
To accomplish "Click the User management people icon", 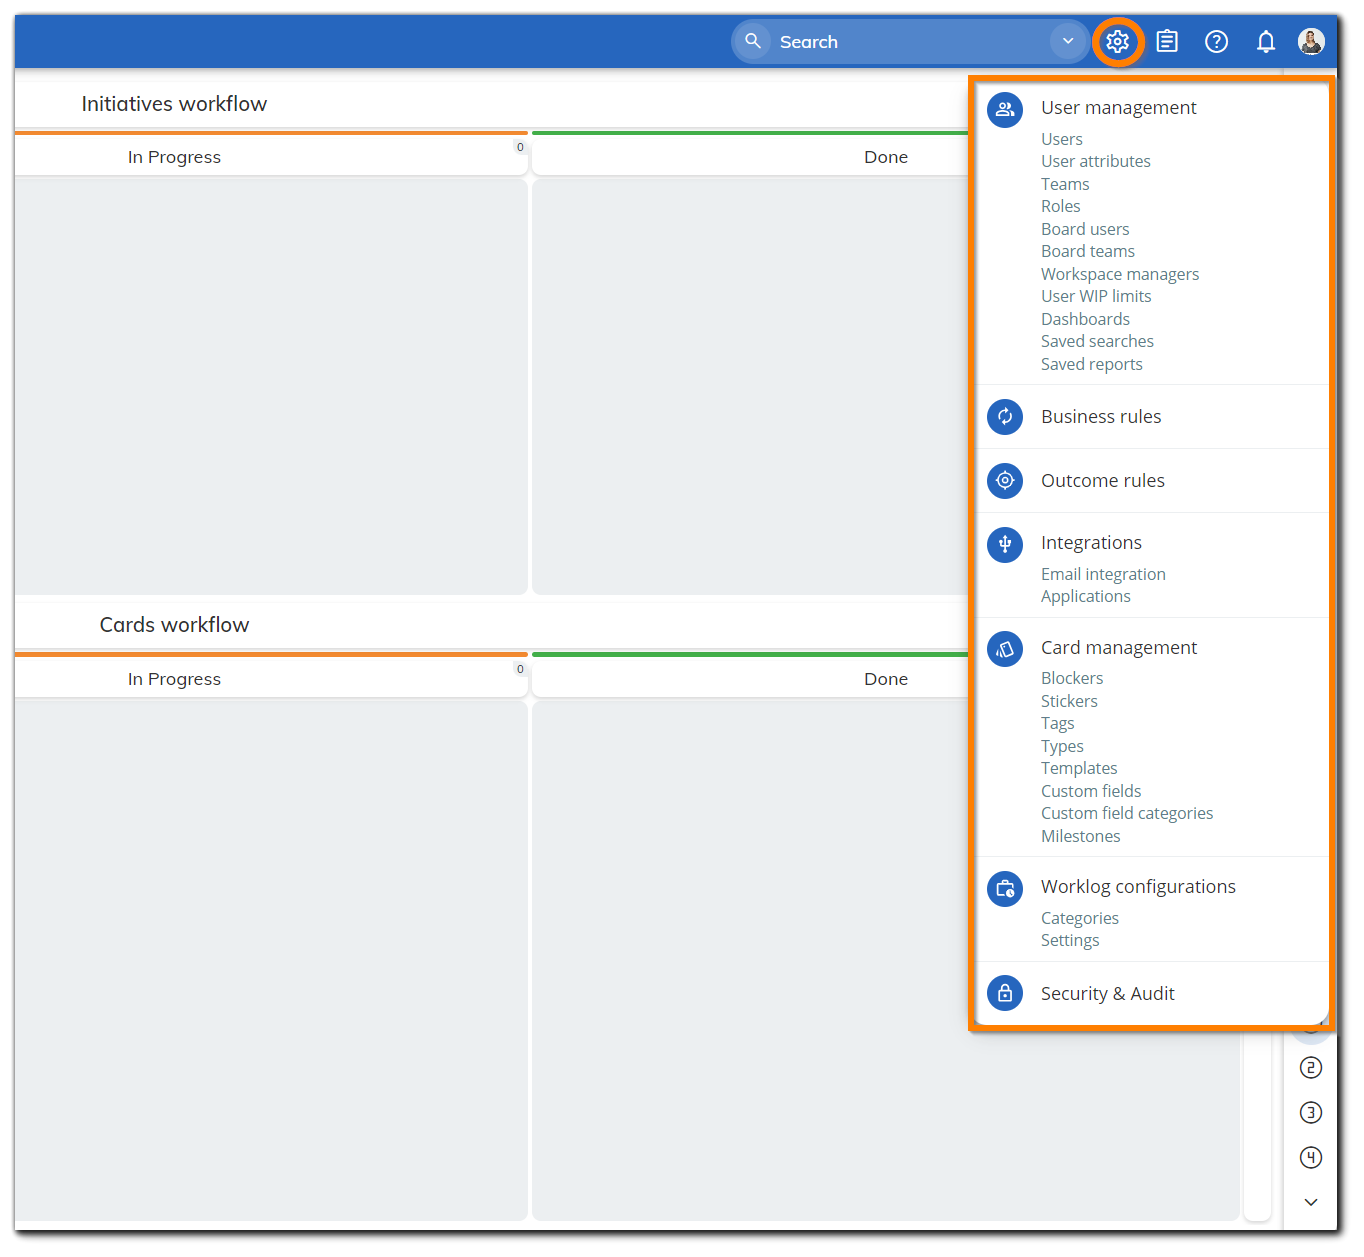I will [1005, 110].
